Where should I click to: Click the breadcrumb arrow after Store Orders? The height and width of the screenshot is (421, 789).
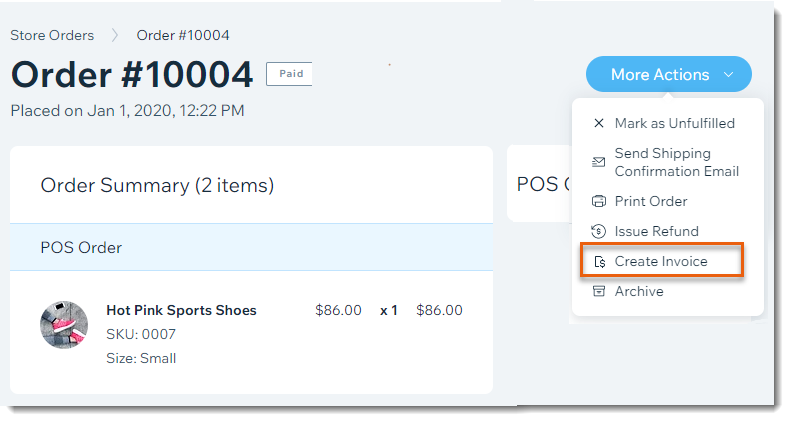point(115,35)
